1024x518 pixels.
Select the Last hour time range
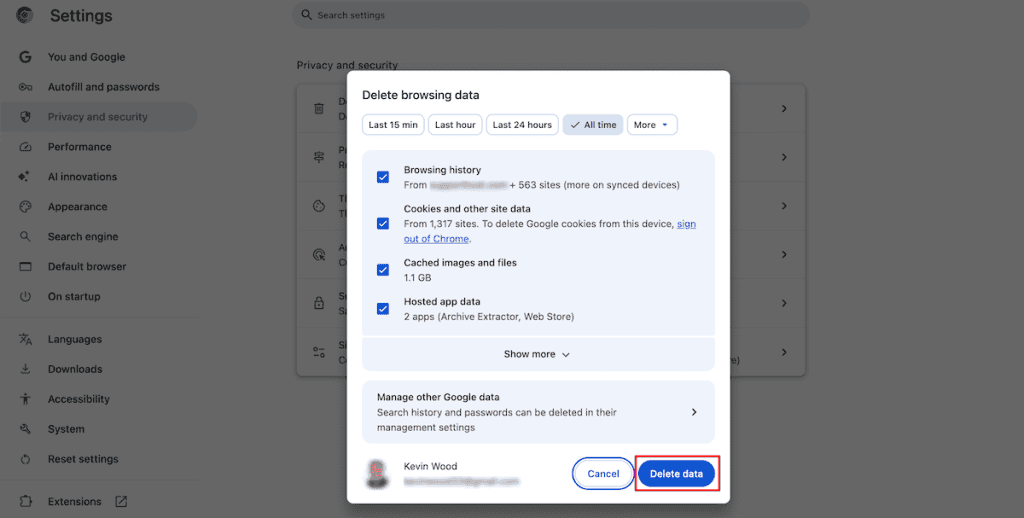(x=455, y=125)
